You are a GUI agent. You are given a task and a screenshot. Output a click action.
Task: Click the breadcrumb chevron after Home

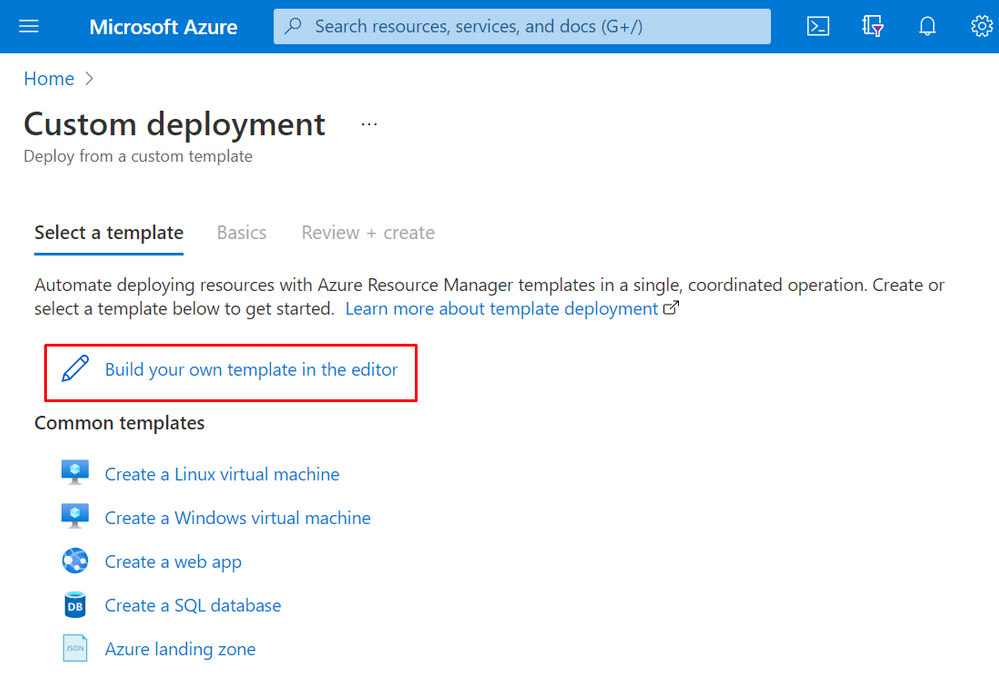89,78
